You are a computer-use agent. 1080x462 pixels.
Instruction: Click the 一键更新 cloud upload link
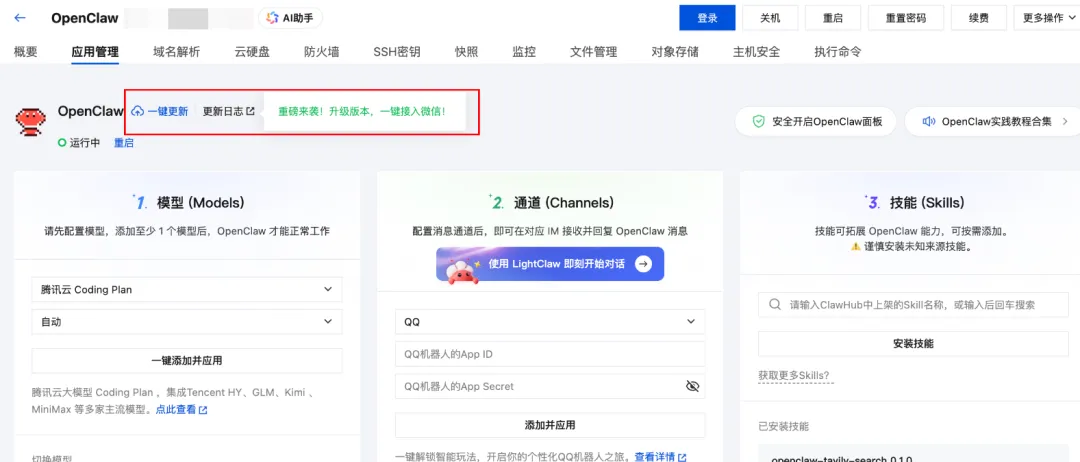[x=159, y=111]
